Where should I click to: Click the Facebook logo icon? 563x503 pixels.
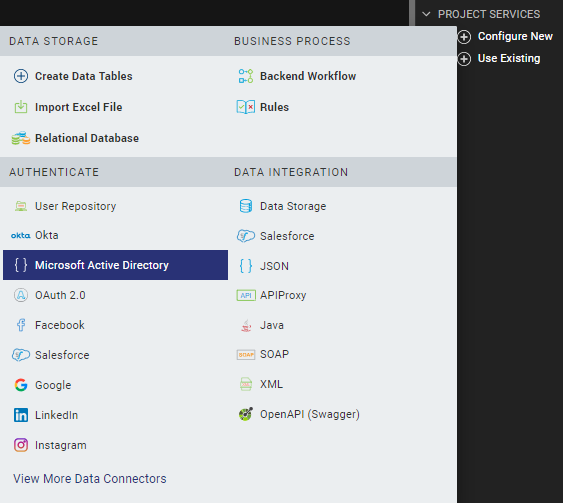click(21, 325)
